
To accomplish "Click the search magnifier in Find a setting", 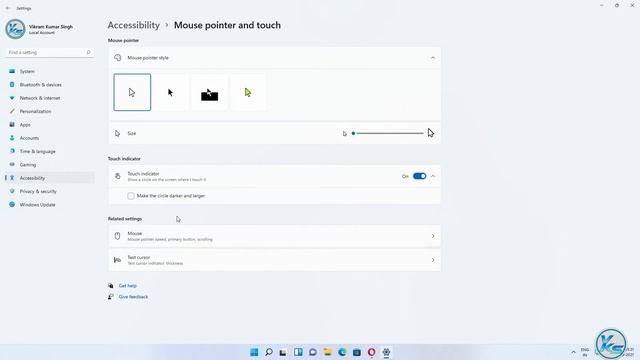I will [x=88, y=53].
